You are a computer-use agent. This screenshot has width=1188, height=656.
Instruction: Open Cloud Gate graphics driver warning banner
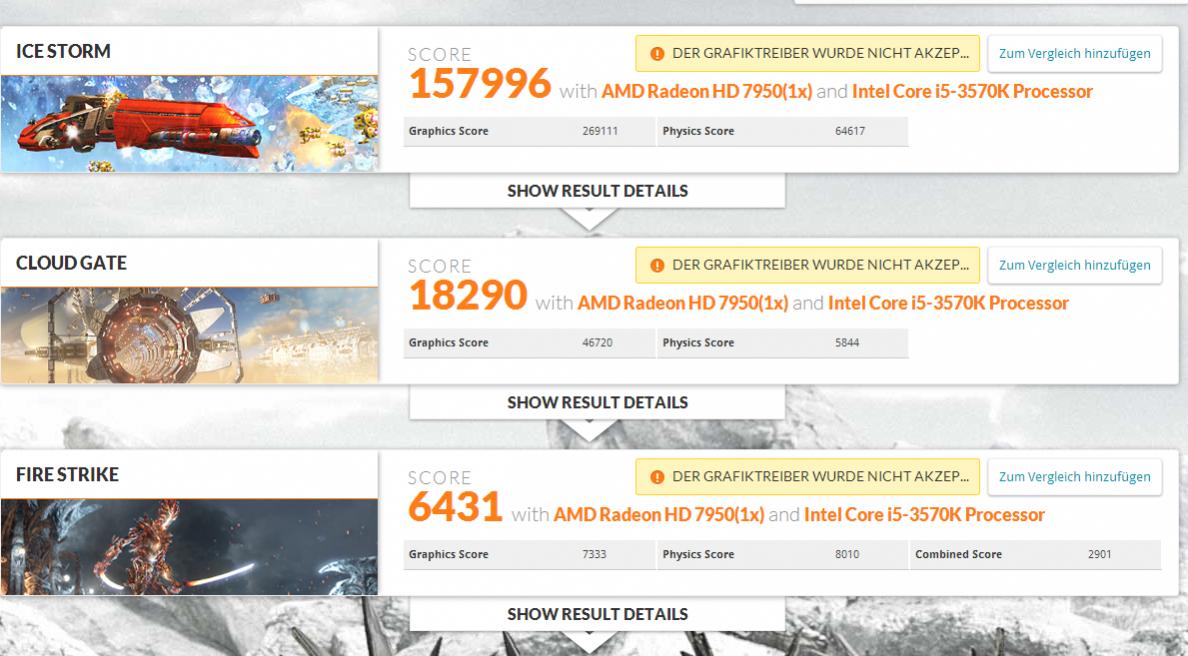[808, 265]
